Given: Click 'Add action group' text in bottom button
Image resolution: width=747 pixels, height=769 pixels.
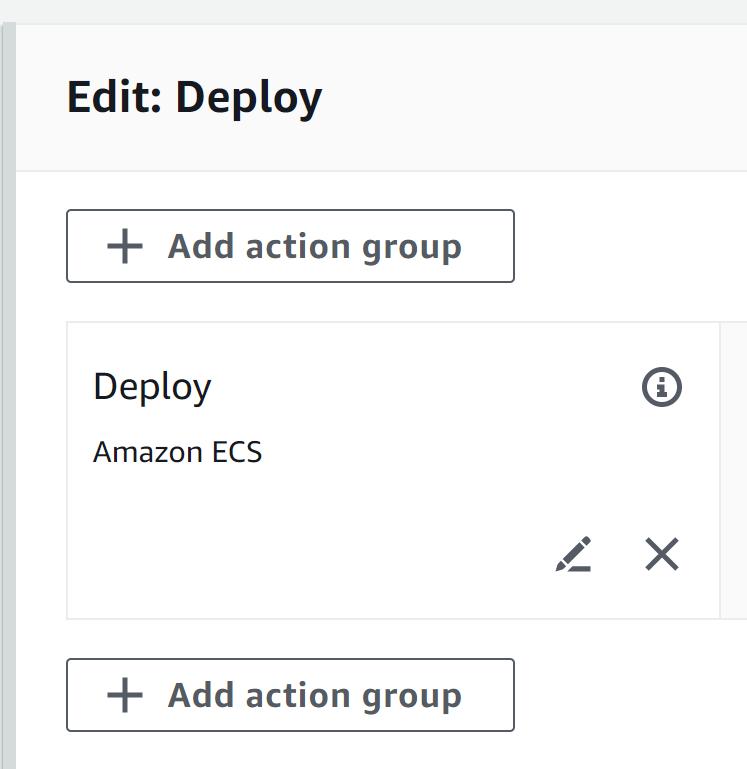Looking at the screenshot, I should [314, 695].
